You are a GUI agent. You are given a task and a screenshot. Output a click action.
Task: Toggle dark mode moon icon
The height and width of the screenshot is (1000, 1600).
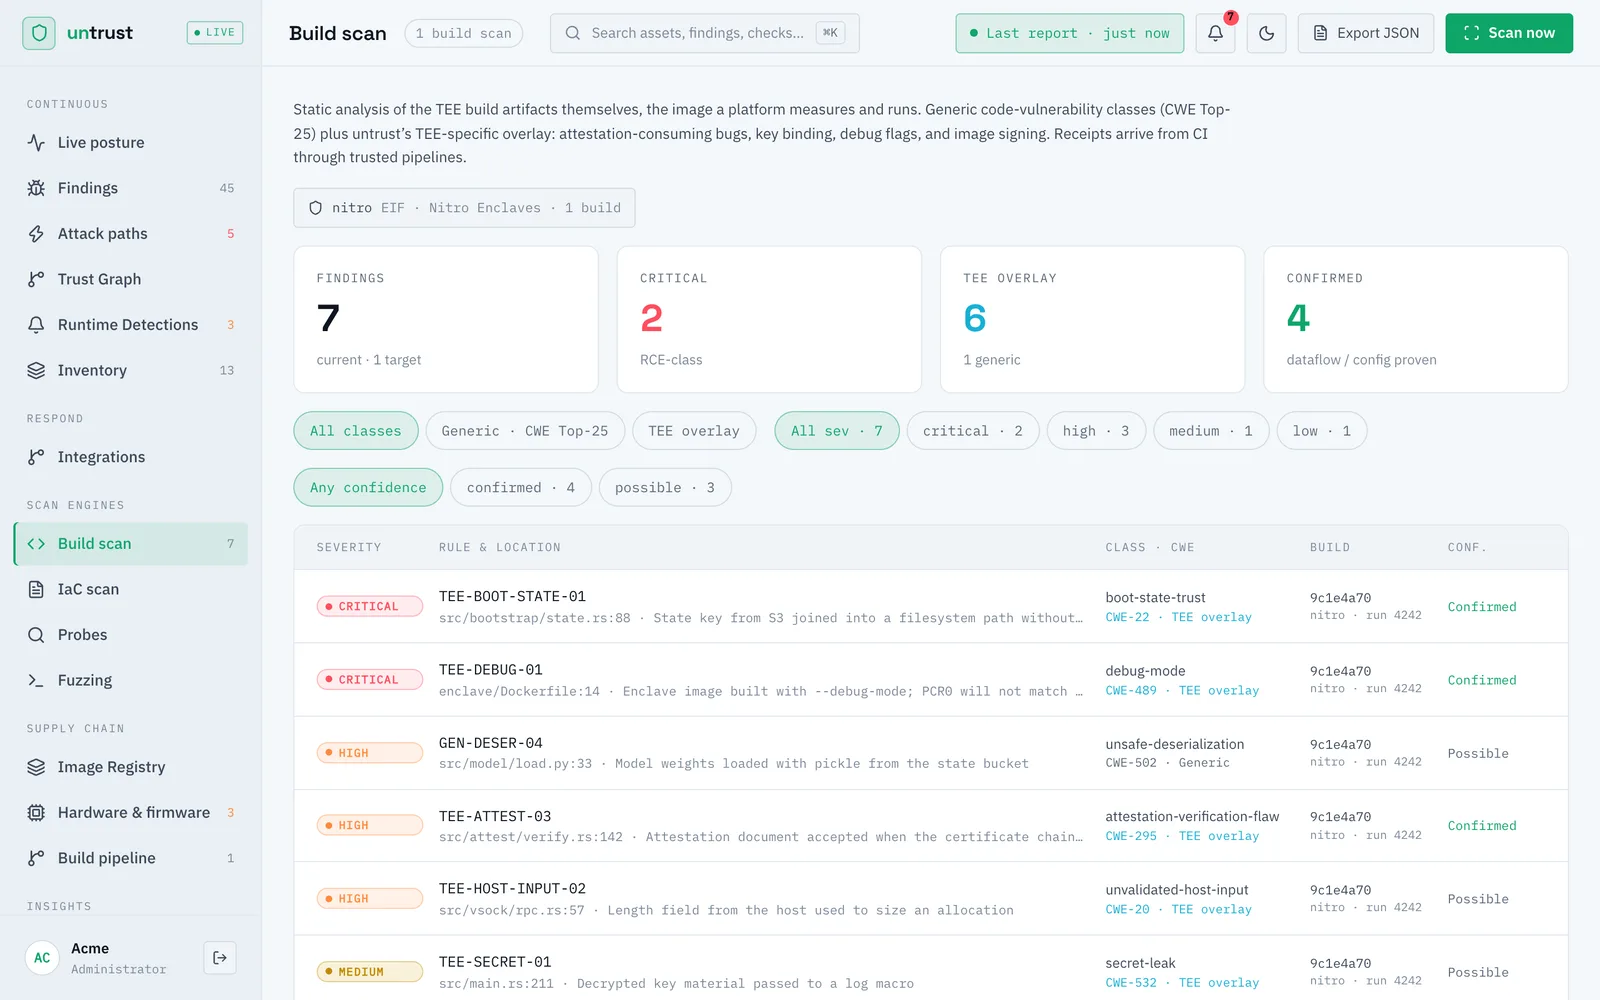tap(1266, 33)
